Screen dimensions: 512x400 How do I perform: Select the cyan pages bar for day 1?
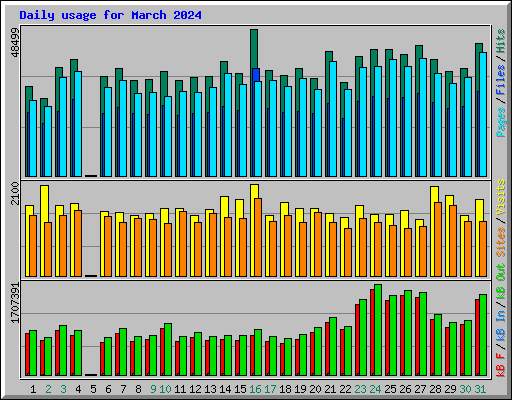click(x=33, y=138)
